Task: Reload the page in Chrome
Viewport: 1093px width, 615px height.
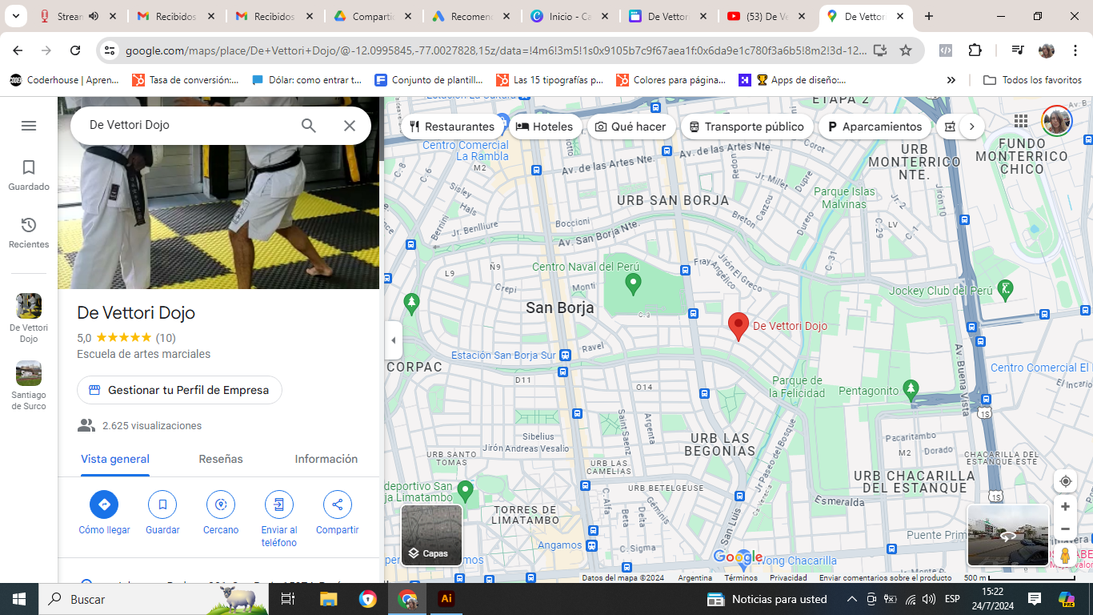Action: (x=75, y=50)
